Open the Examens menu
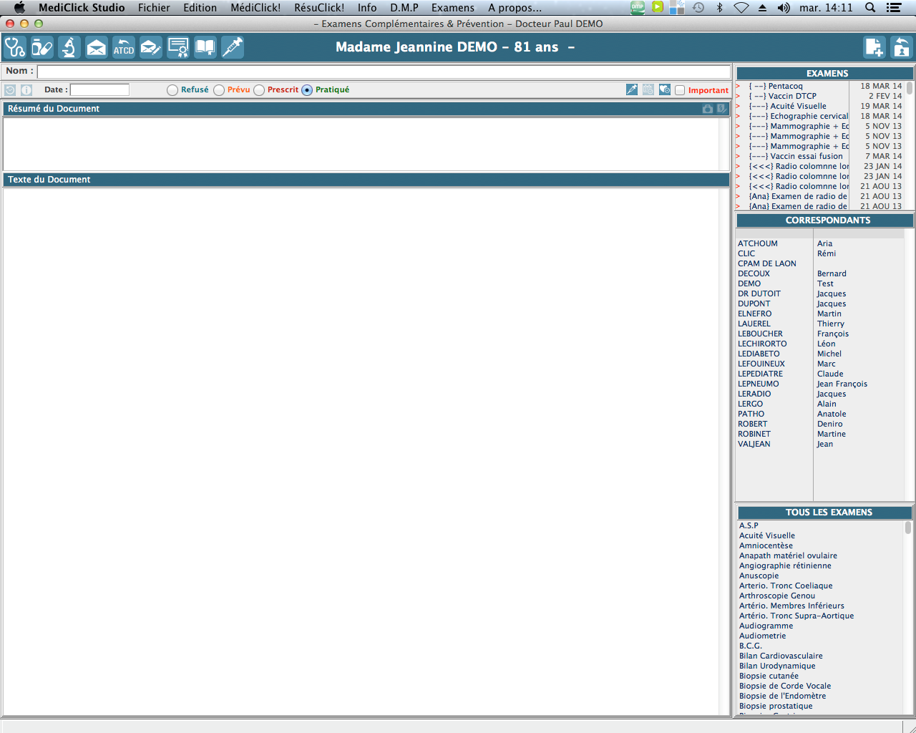Screen dimensions: 916x733 point(452,8)
